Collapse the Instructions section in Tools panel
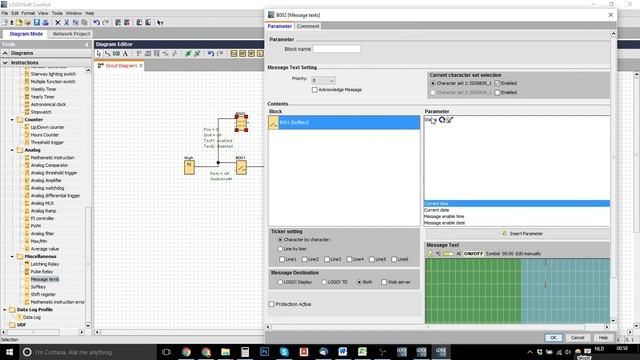 coord(5,62)
